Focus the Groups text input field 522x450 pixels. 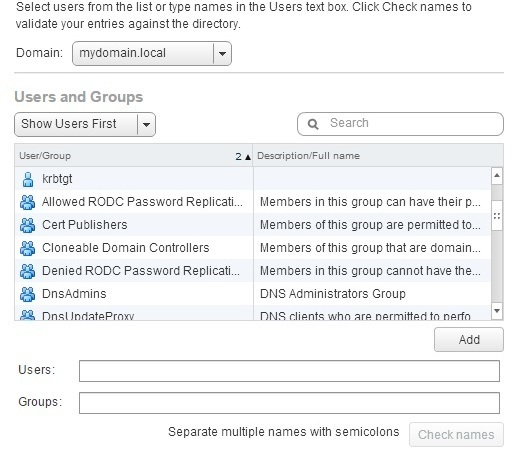coord(289,403)
